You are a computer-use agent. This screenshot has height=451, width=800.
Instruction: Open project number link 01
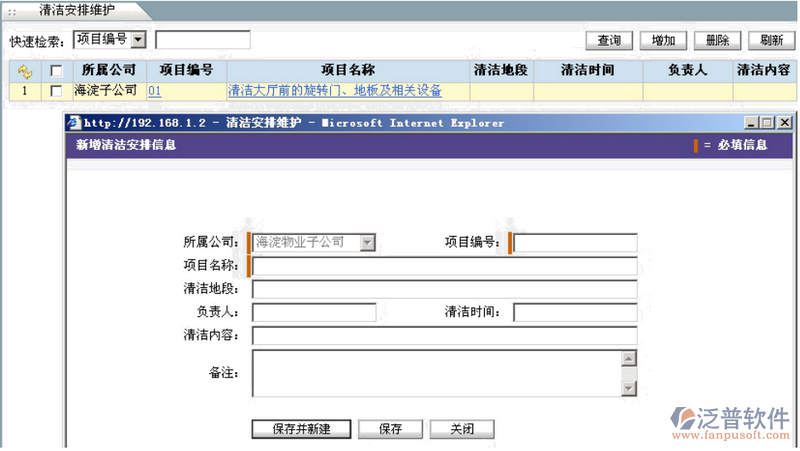(x=154, y=91)
